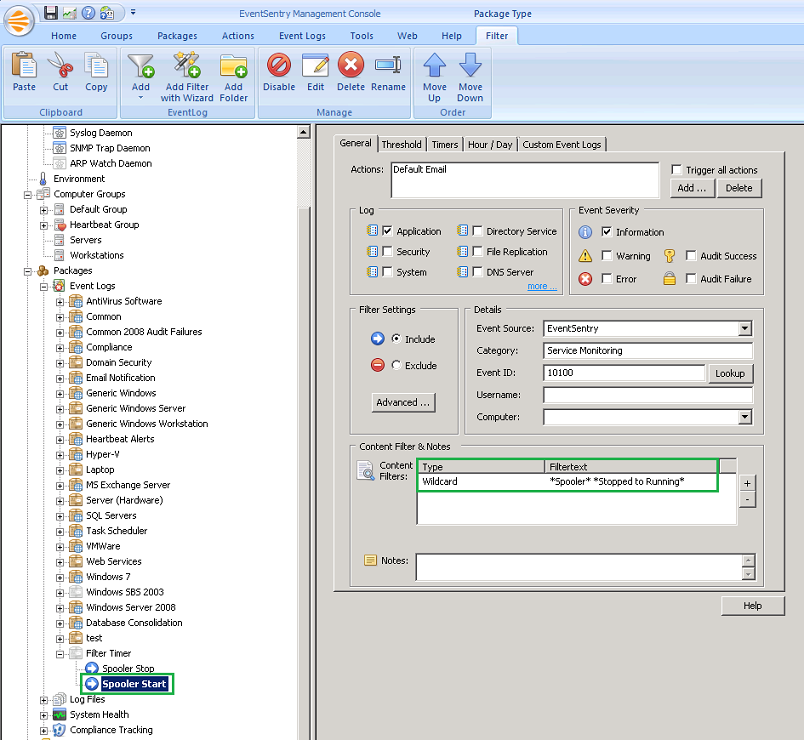Click the Help button below the panel
The height and width of the screenshot is (740, 804).
click(x=752, y=606)
